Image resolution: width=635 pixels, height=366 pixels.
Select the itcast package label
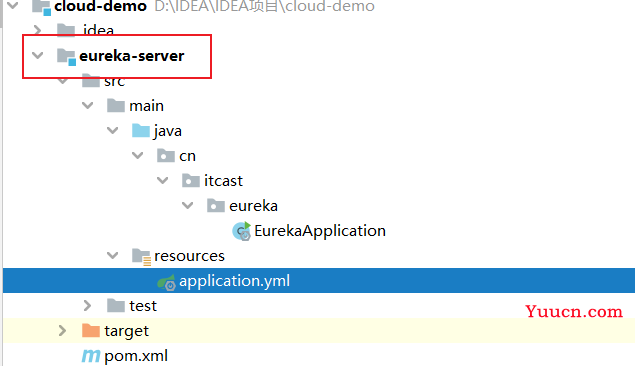point(223,181)
